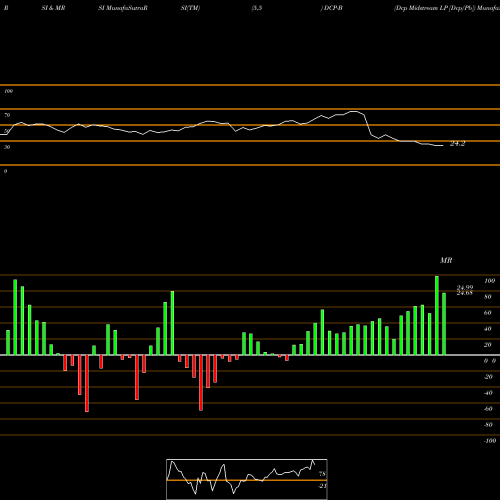Click the 24.2 value beside the RSI line
500x500 pixels.
(x=457, y=144)
